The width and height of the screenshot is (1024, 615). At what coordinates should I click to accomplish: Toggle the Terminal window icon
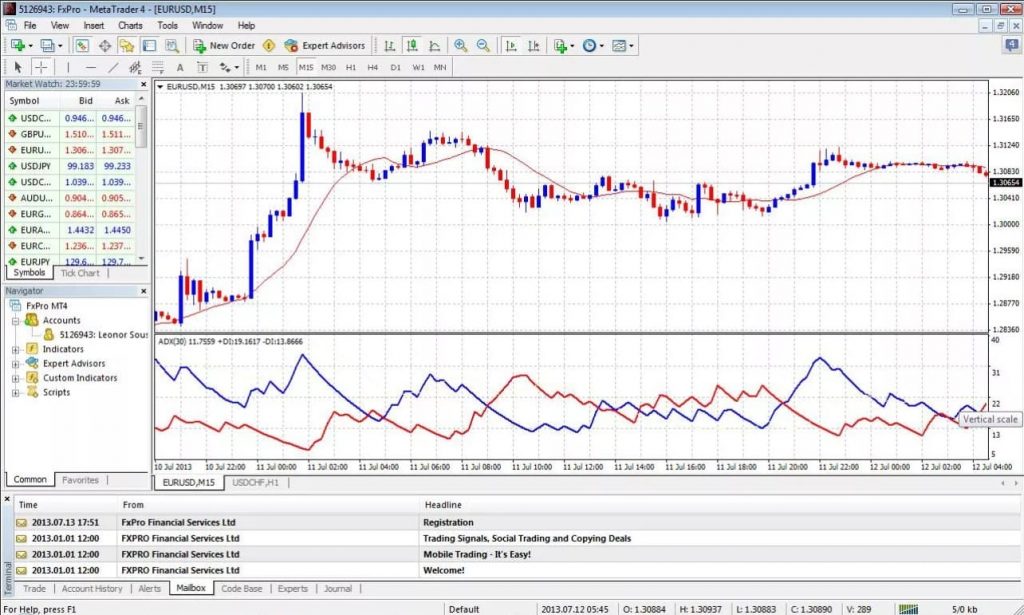(150, 45)
